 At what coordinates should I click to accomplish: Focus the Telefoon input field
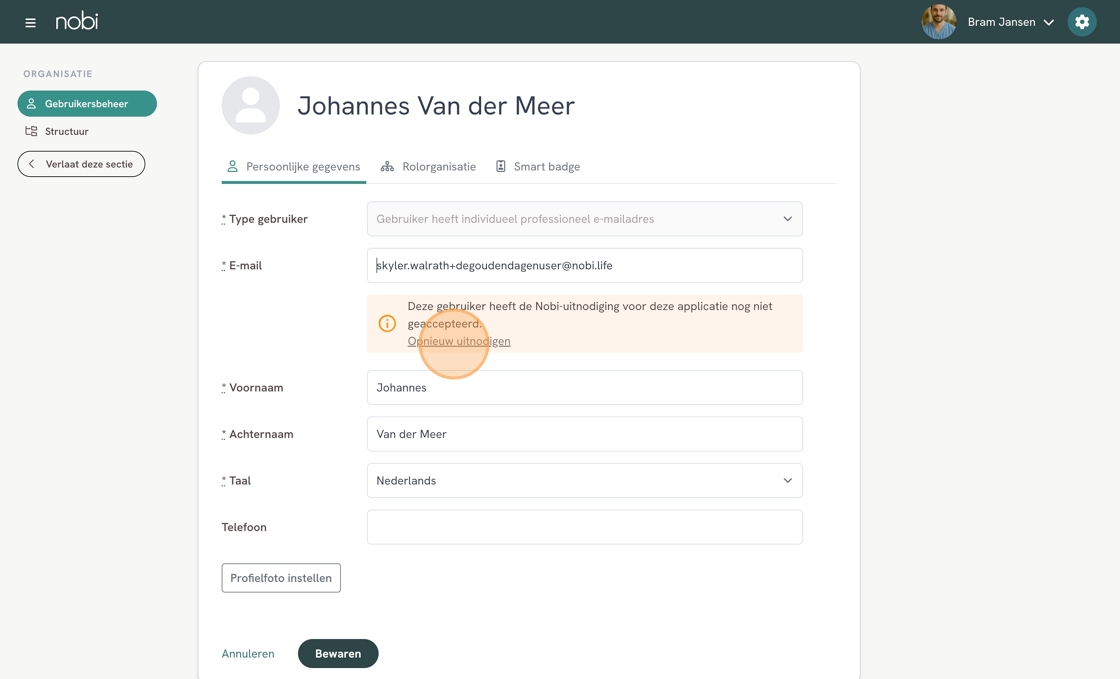coord(584,527)
